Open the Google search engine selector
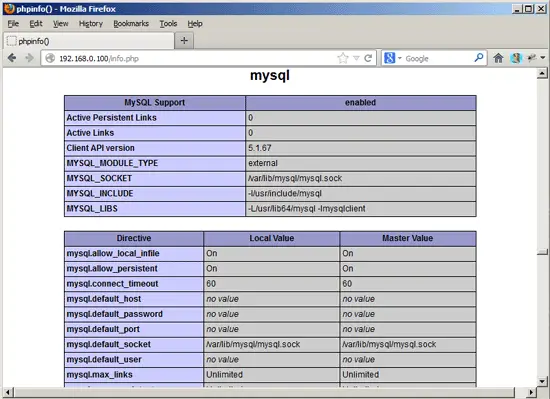Viewport: 550px width, 399px height. (x=393, y=58)
